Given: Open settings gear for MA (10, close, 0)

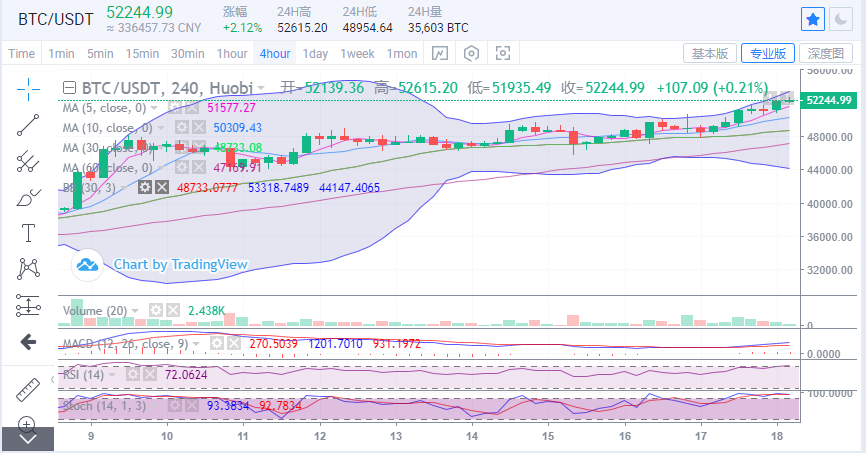Looking at the screenshot, I should pos(182,128).
